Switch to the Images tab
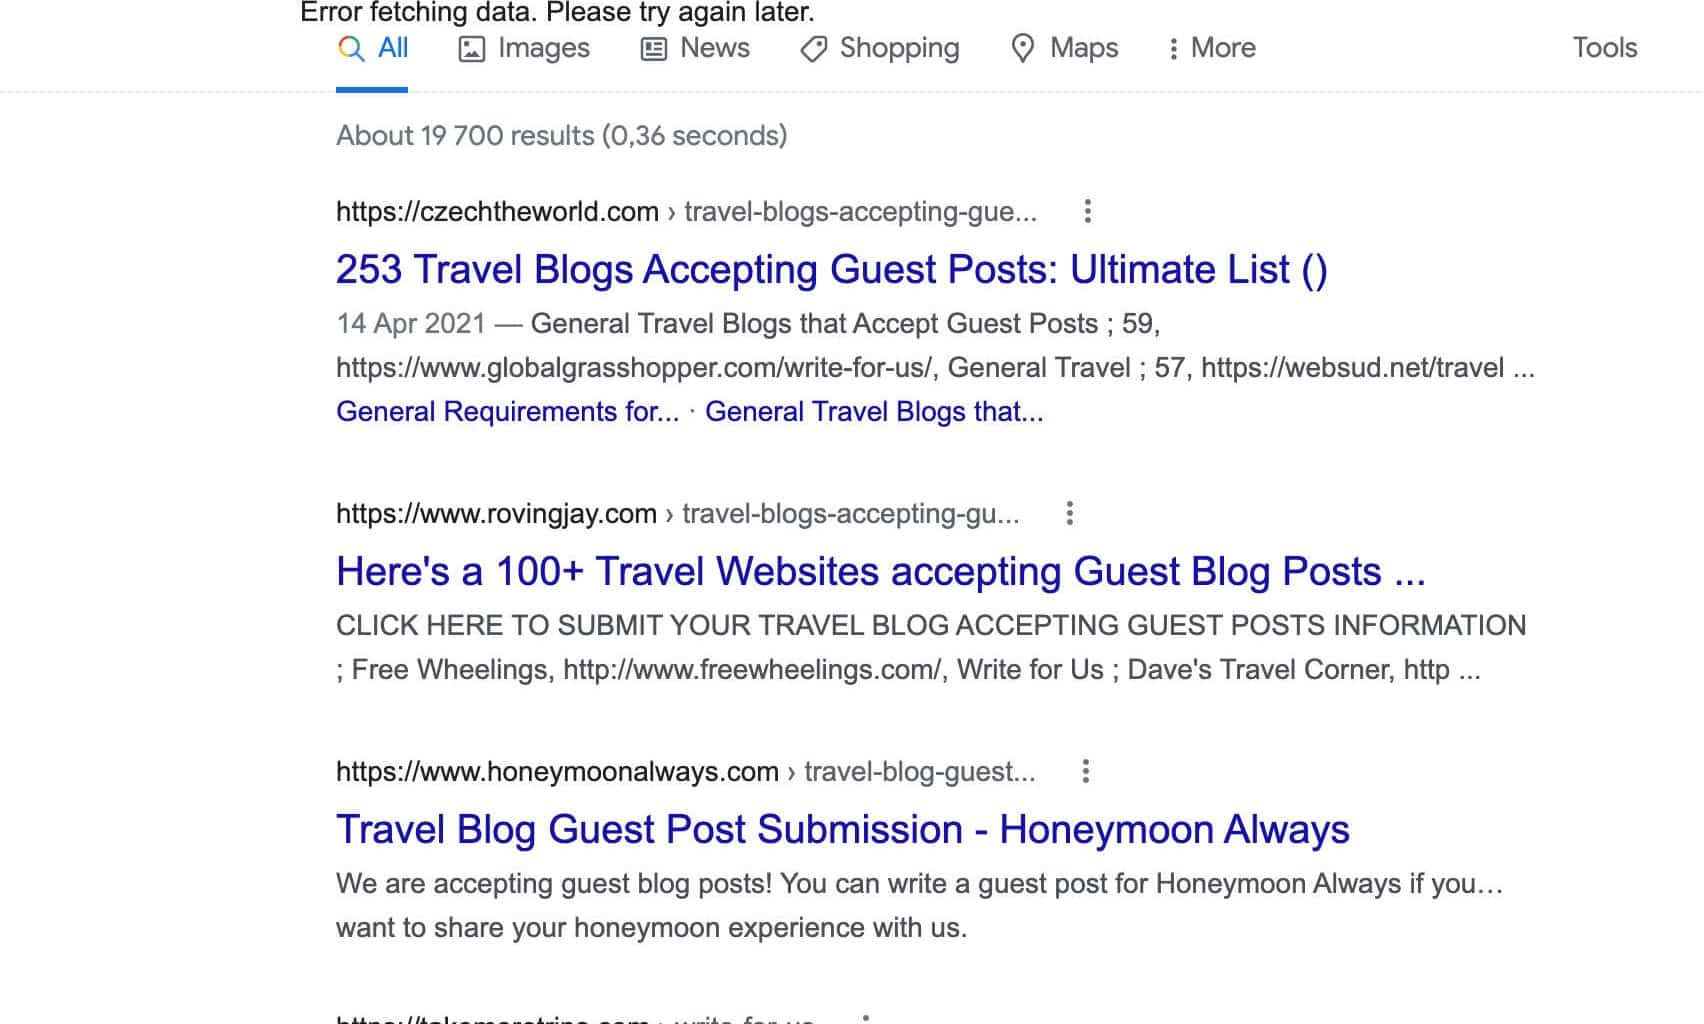This screenshot has height=1024, width=1704. (543, 48)
